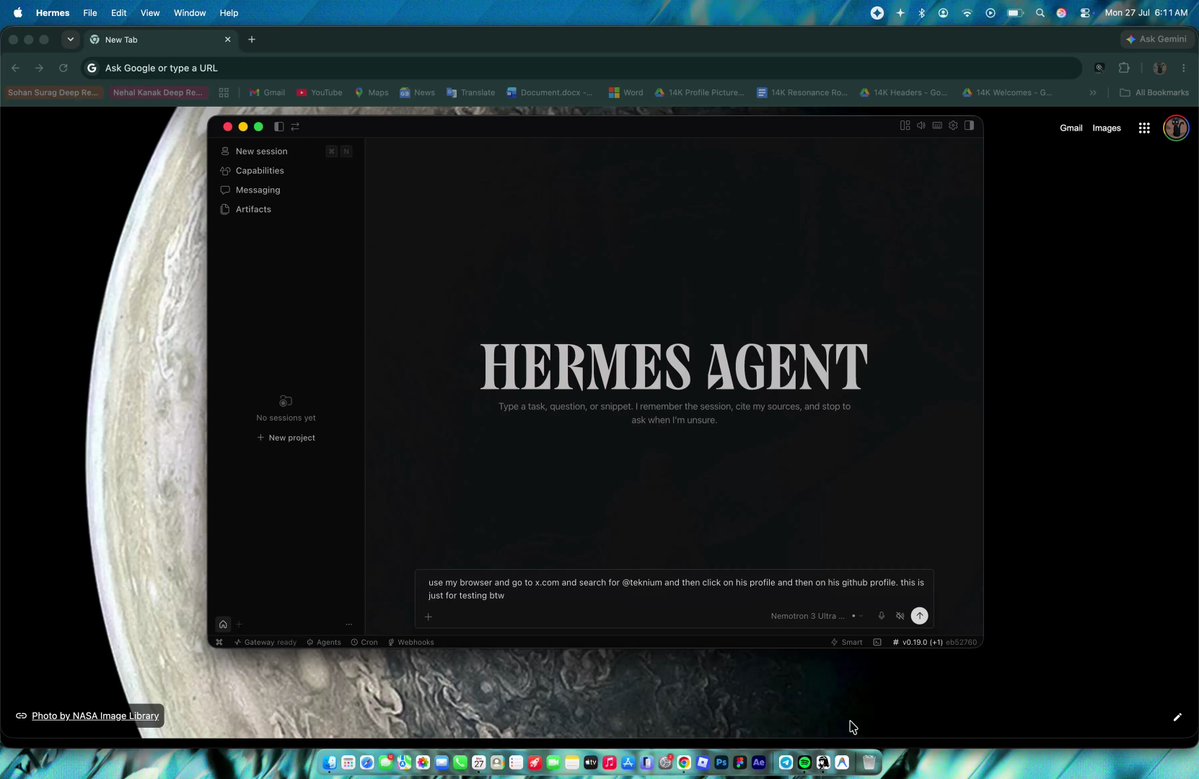Open the Word bookmark

(625, 93)
